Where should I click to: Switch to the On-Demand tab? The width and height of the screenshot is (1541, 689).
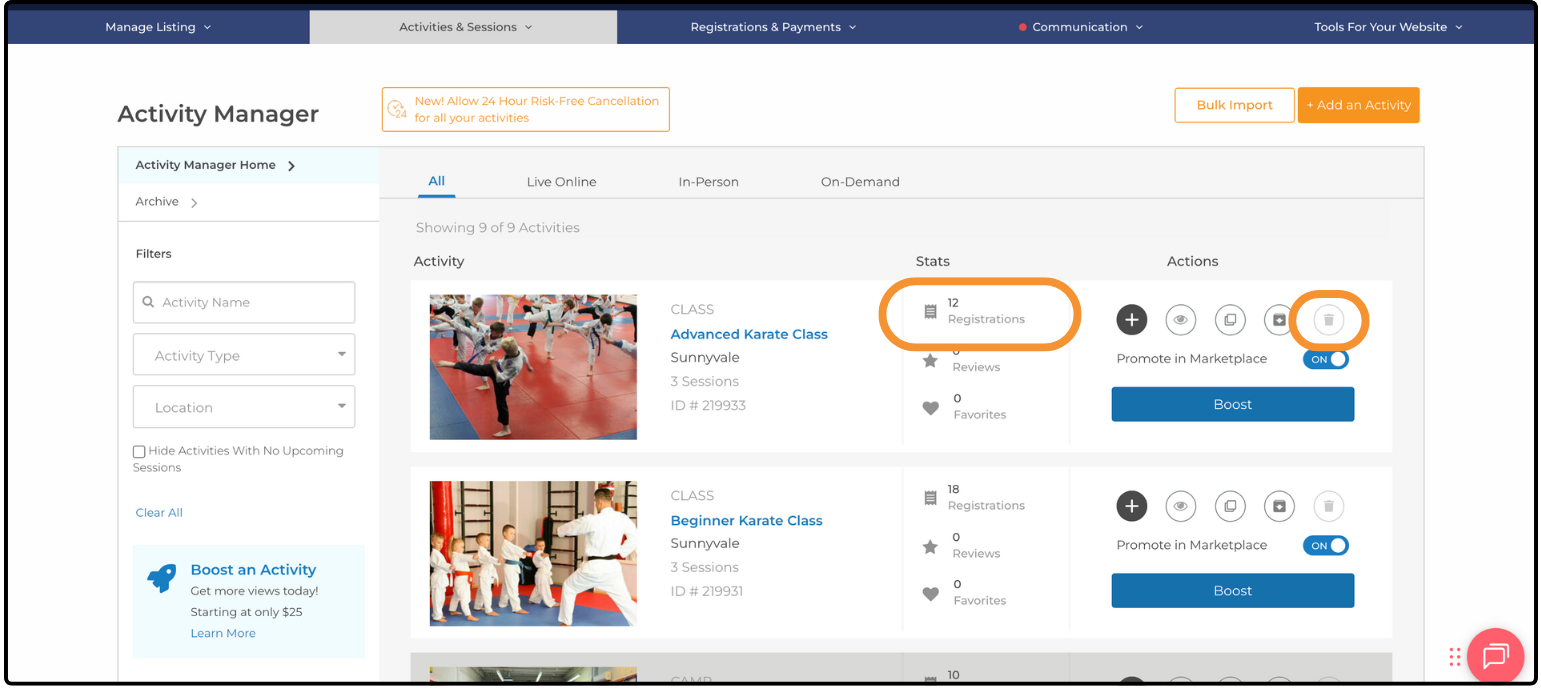coord(860,182)
